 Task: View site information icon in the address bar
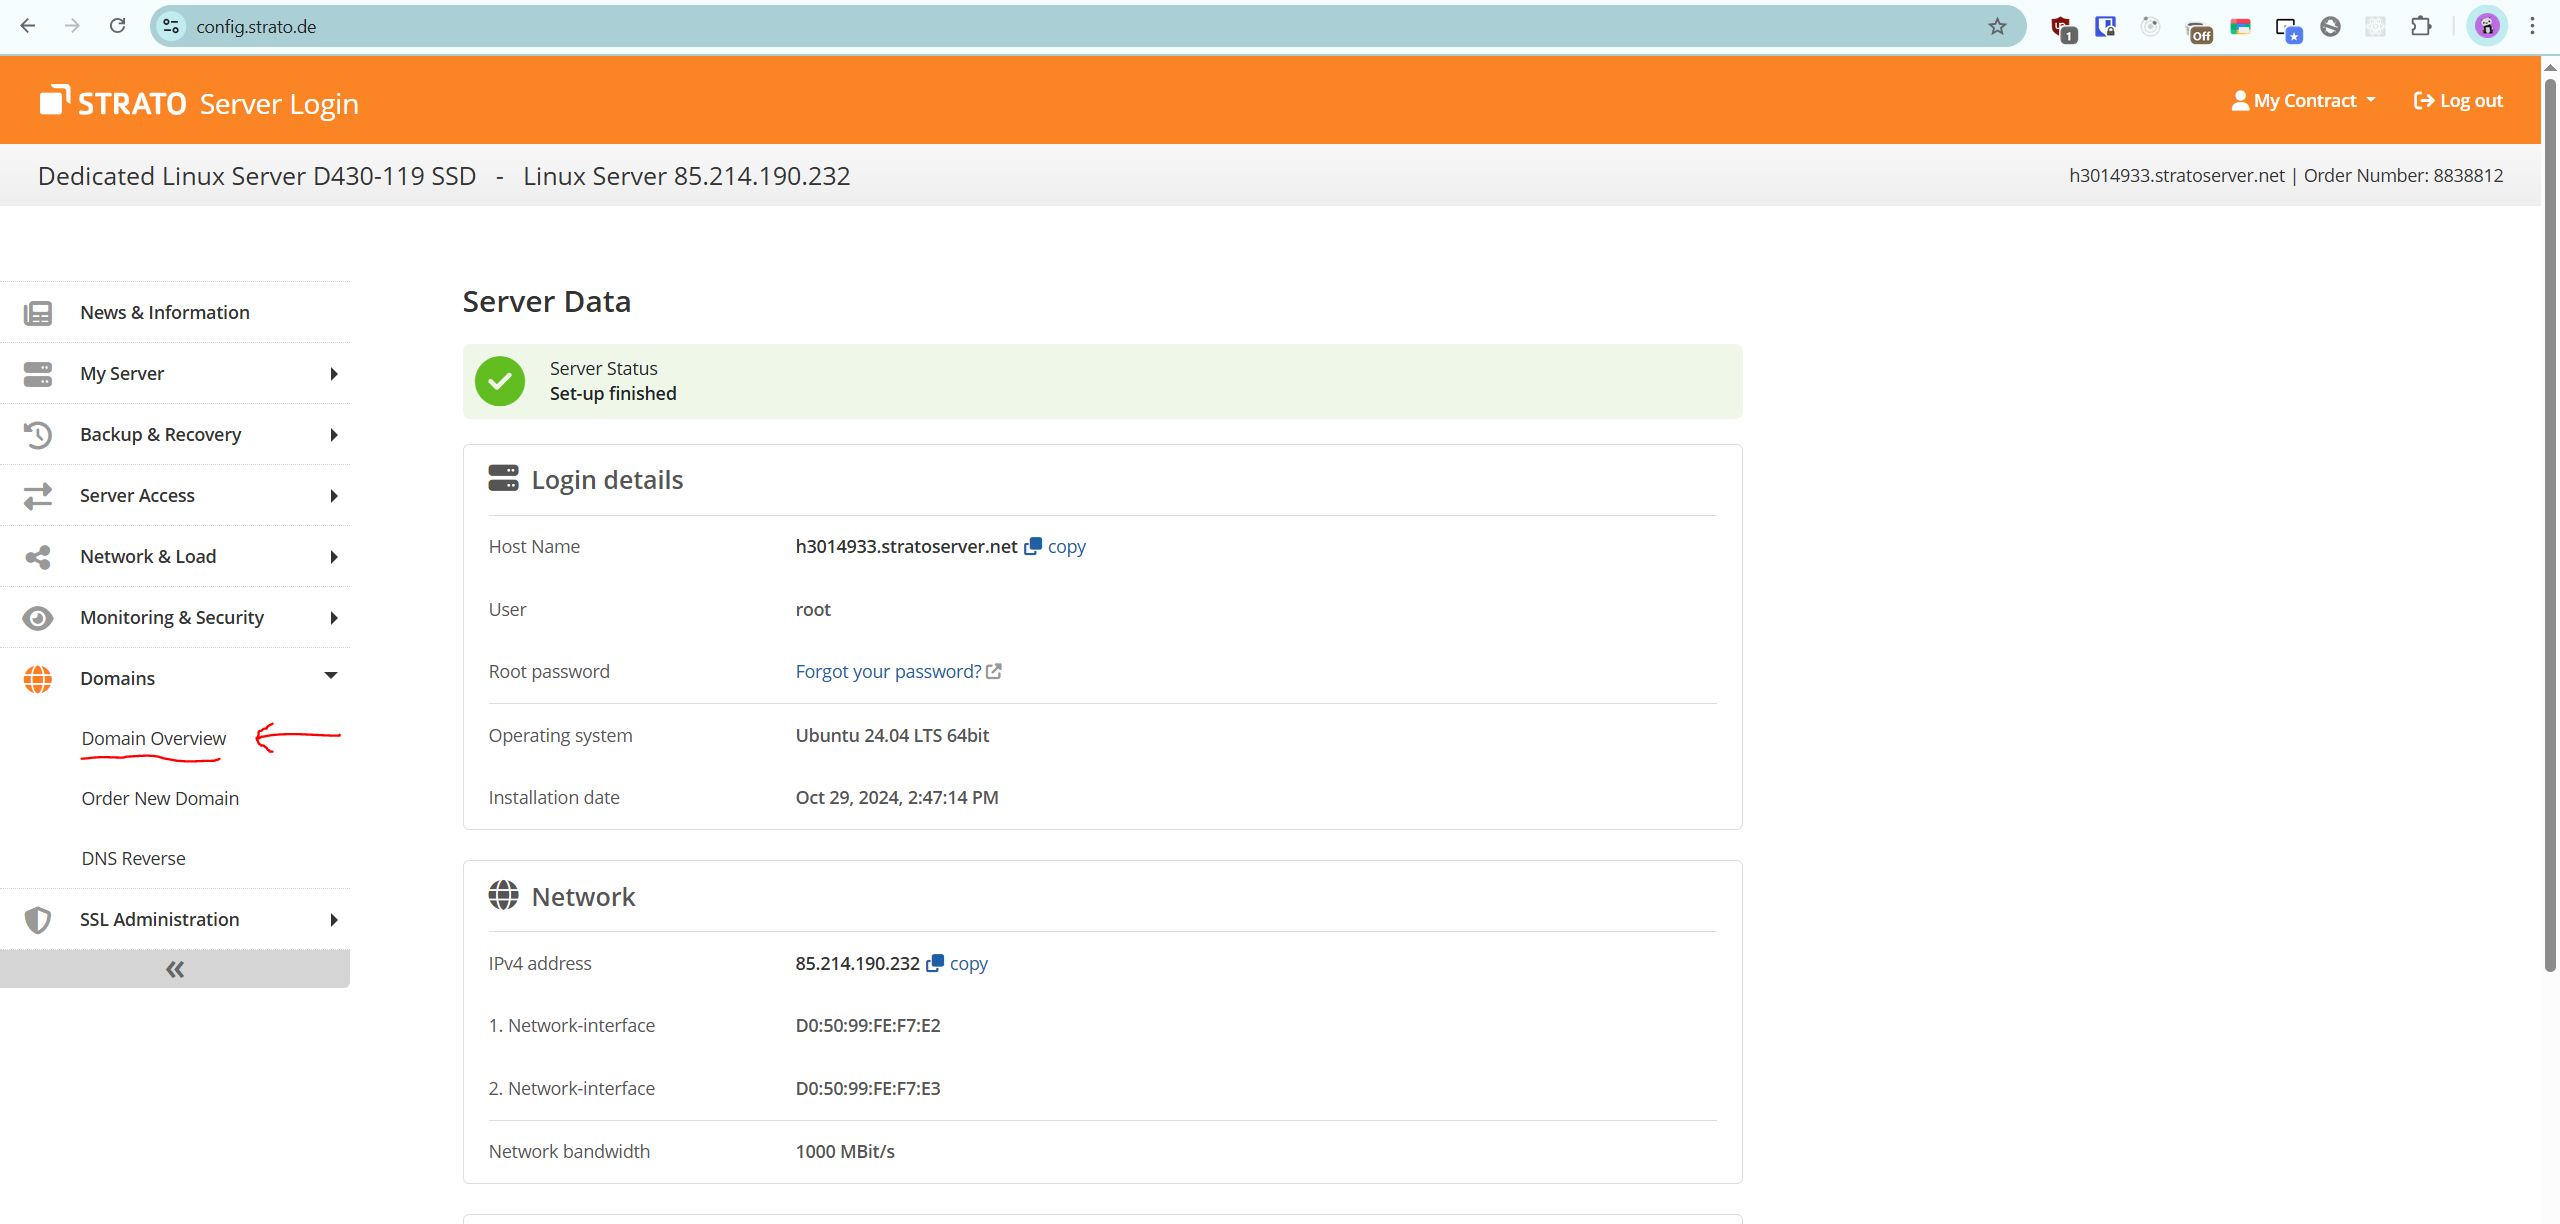[x=171, y=26]
